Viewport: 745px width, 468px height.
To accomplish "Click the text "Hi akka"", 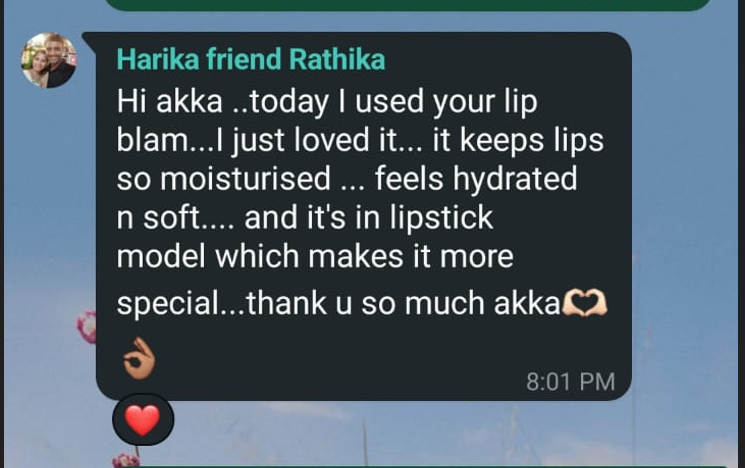I will 170,101.
